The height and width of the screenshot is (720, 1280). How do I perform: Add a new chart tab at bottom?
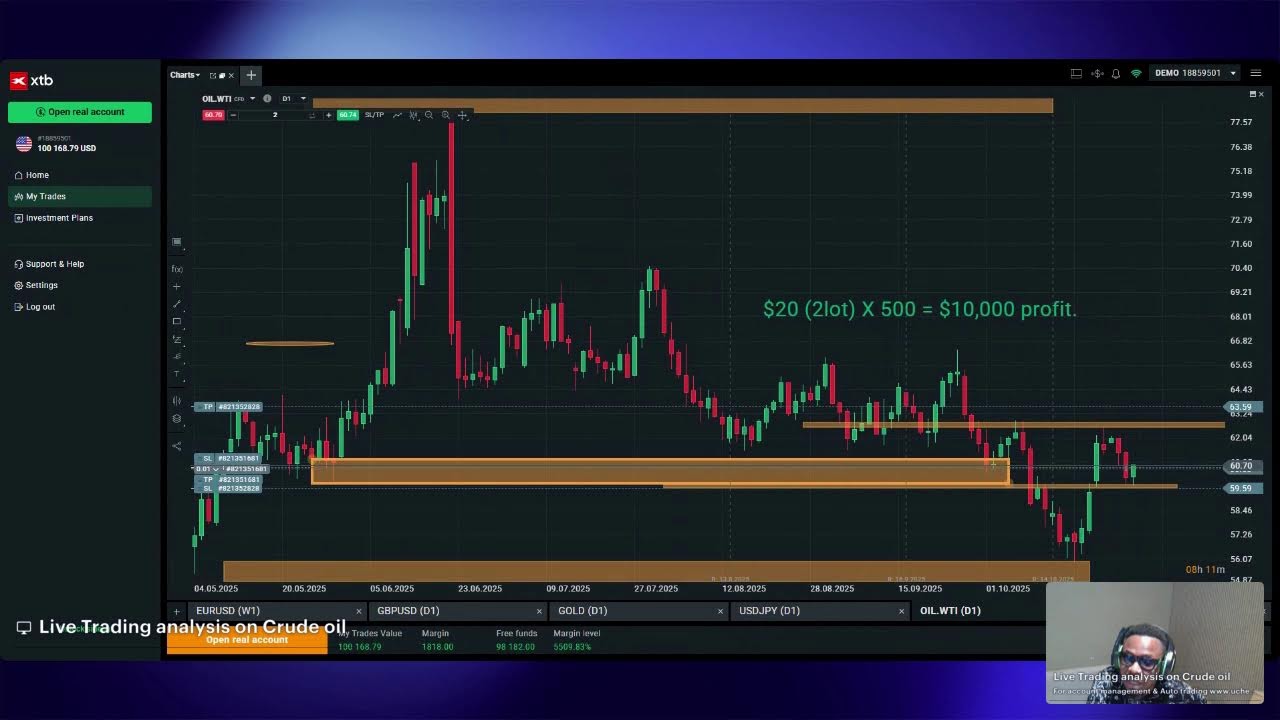[176, 611]
